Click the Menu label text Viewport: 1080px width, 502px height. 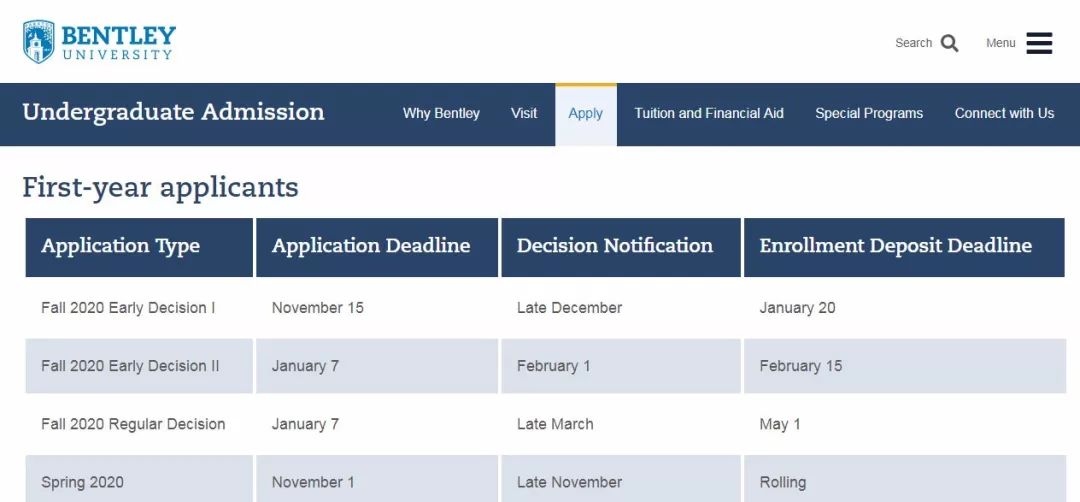1000,43
